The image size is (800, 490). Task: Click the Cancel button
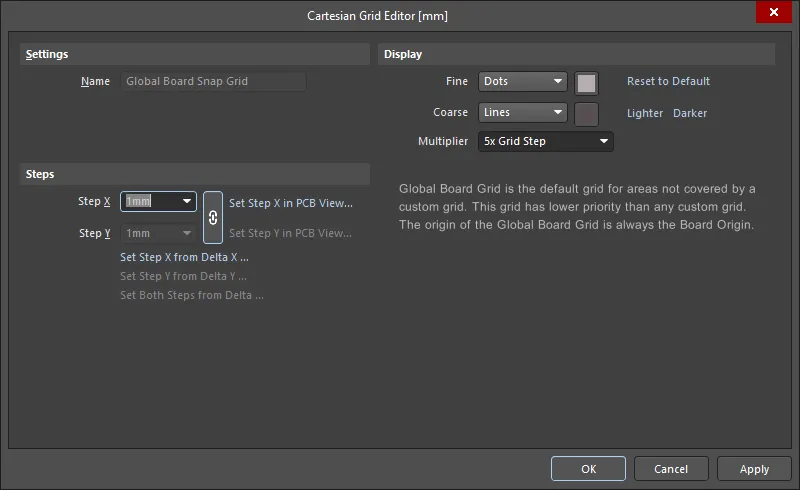(x=671, y=469)
